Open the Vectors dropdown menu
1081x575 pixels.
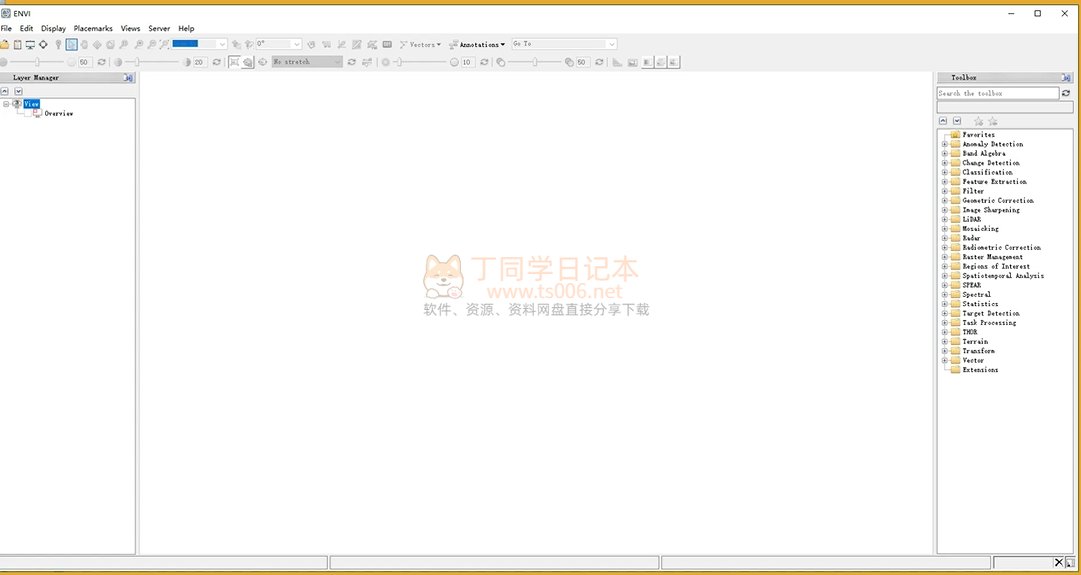tap(420, 44)
